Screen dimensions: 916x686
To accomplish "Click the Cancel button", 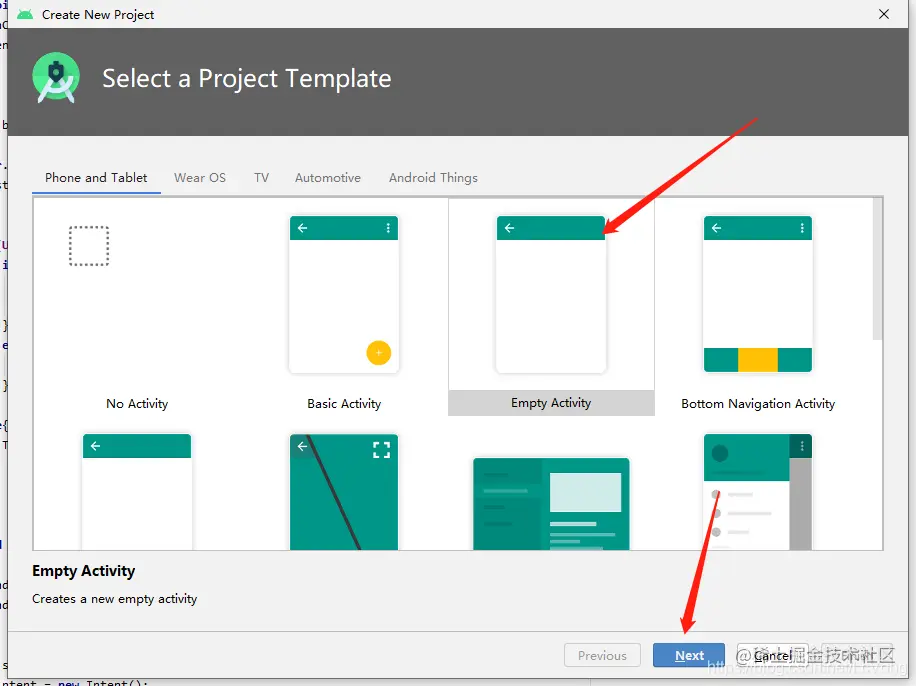I will pos(772,656).
